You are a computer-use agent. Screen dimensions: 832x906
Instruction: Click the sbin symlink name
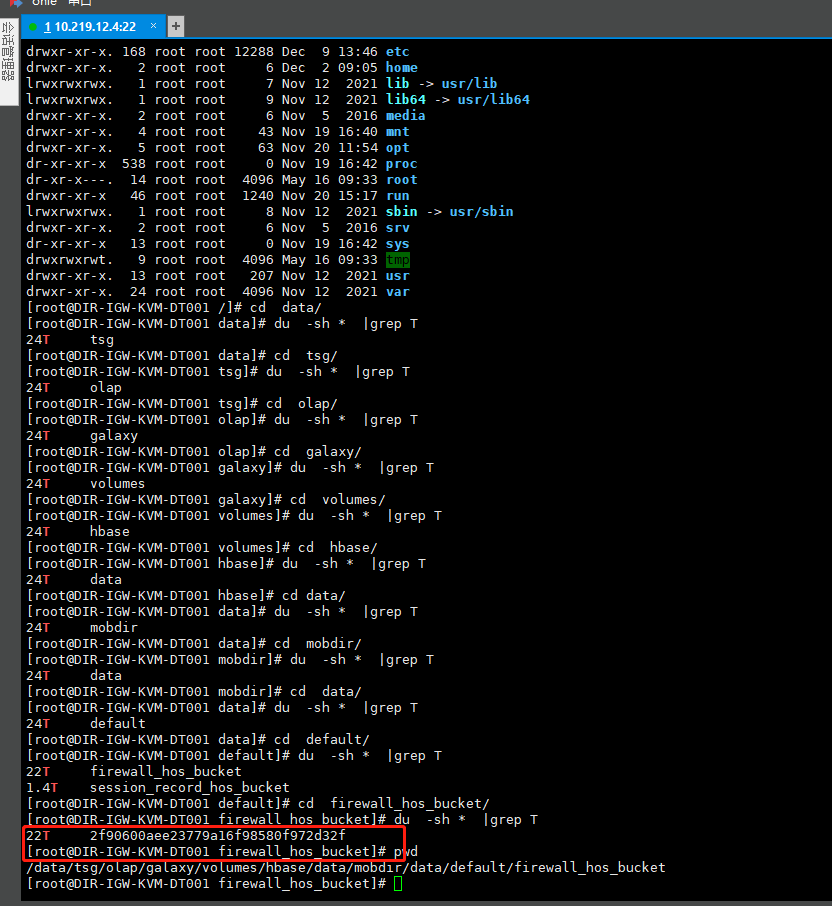coord(401,212)
